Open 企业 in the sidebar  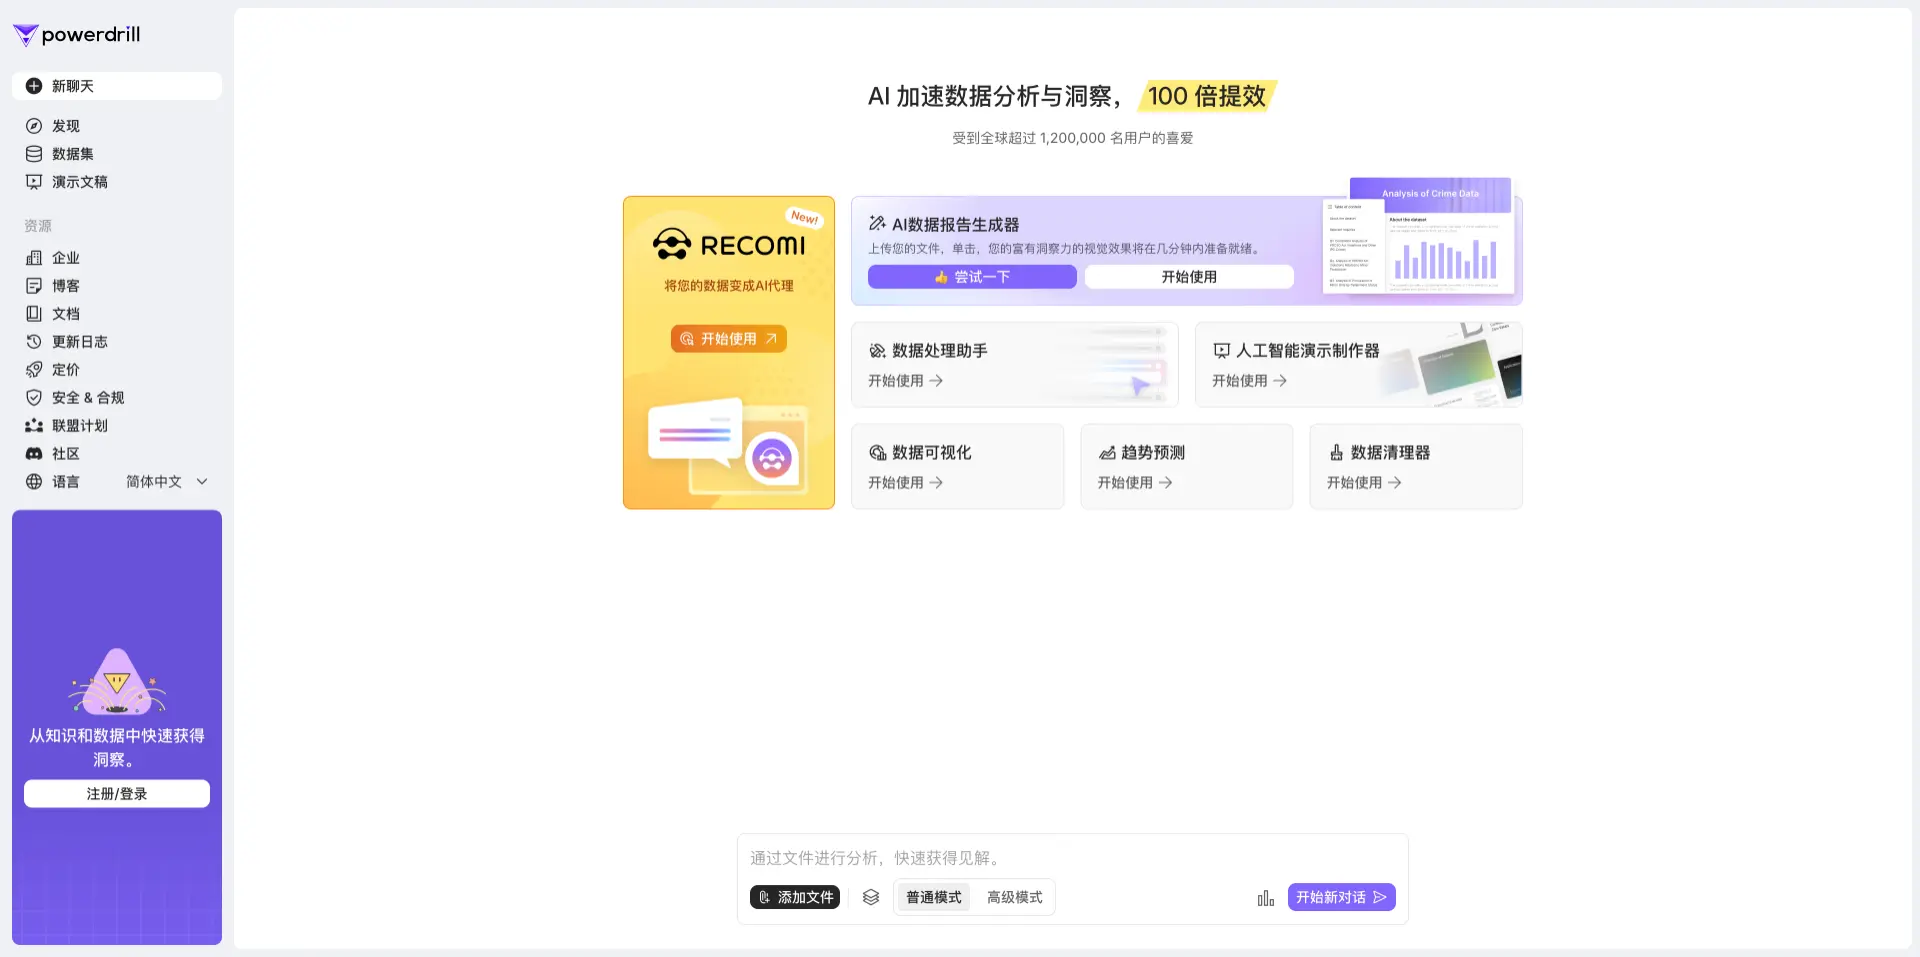point(117,258)
